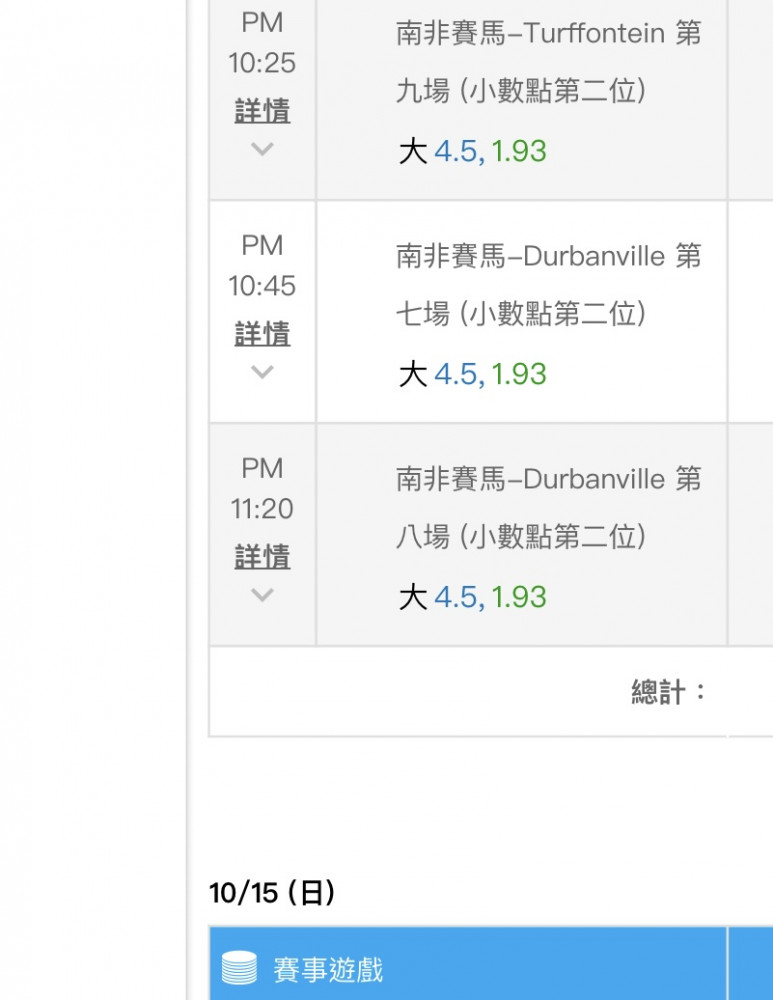Open 詳情 link for PM 11:20 race
Image resolution: width=773 pixels, height=1000 pixels.
click(262, 557)
